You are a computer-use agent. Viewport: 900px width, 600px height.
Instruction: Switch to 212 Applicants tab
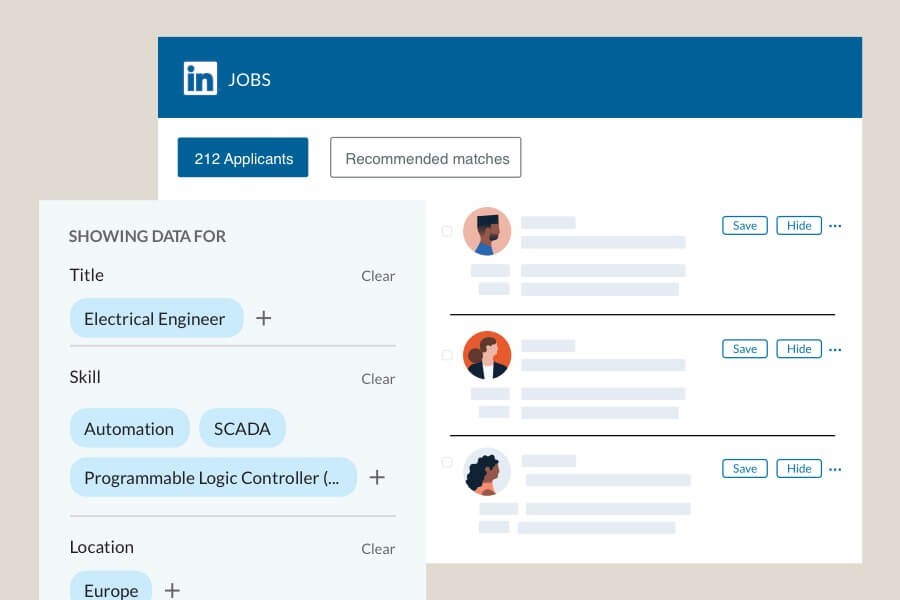click(243, 157)
